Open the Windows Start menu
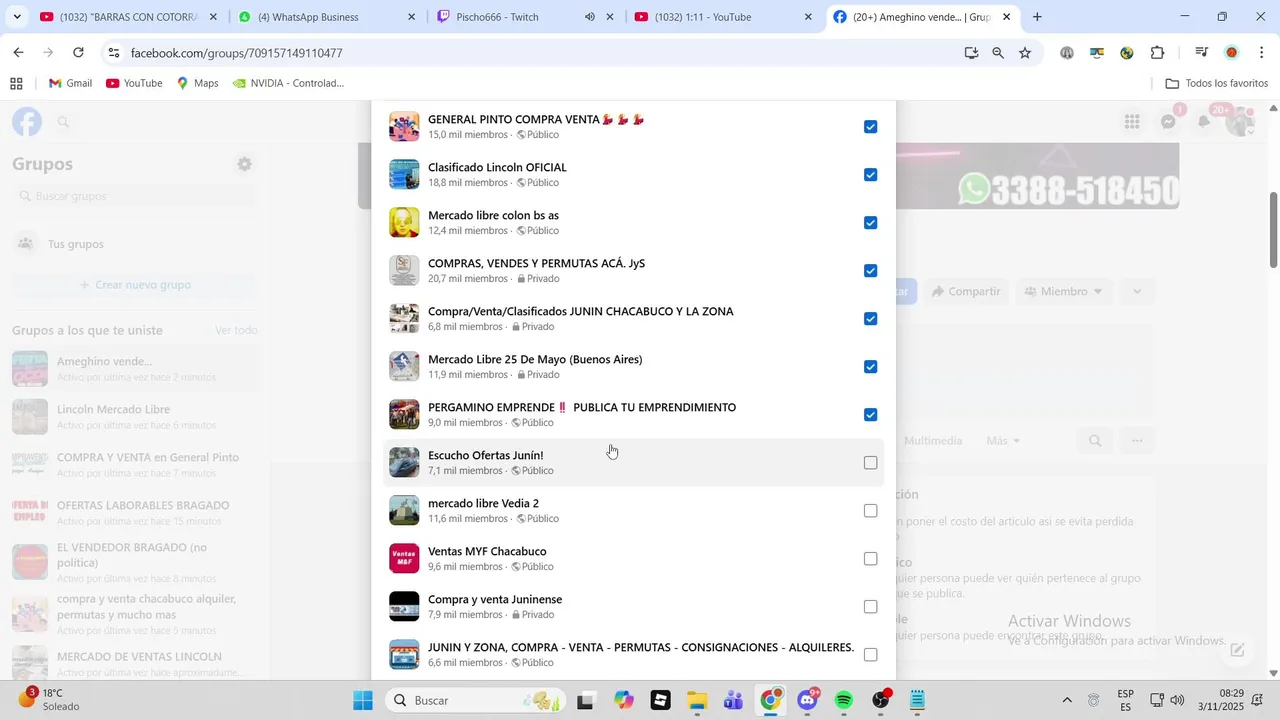1280x720 pixels. point(363,700)
